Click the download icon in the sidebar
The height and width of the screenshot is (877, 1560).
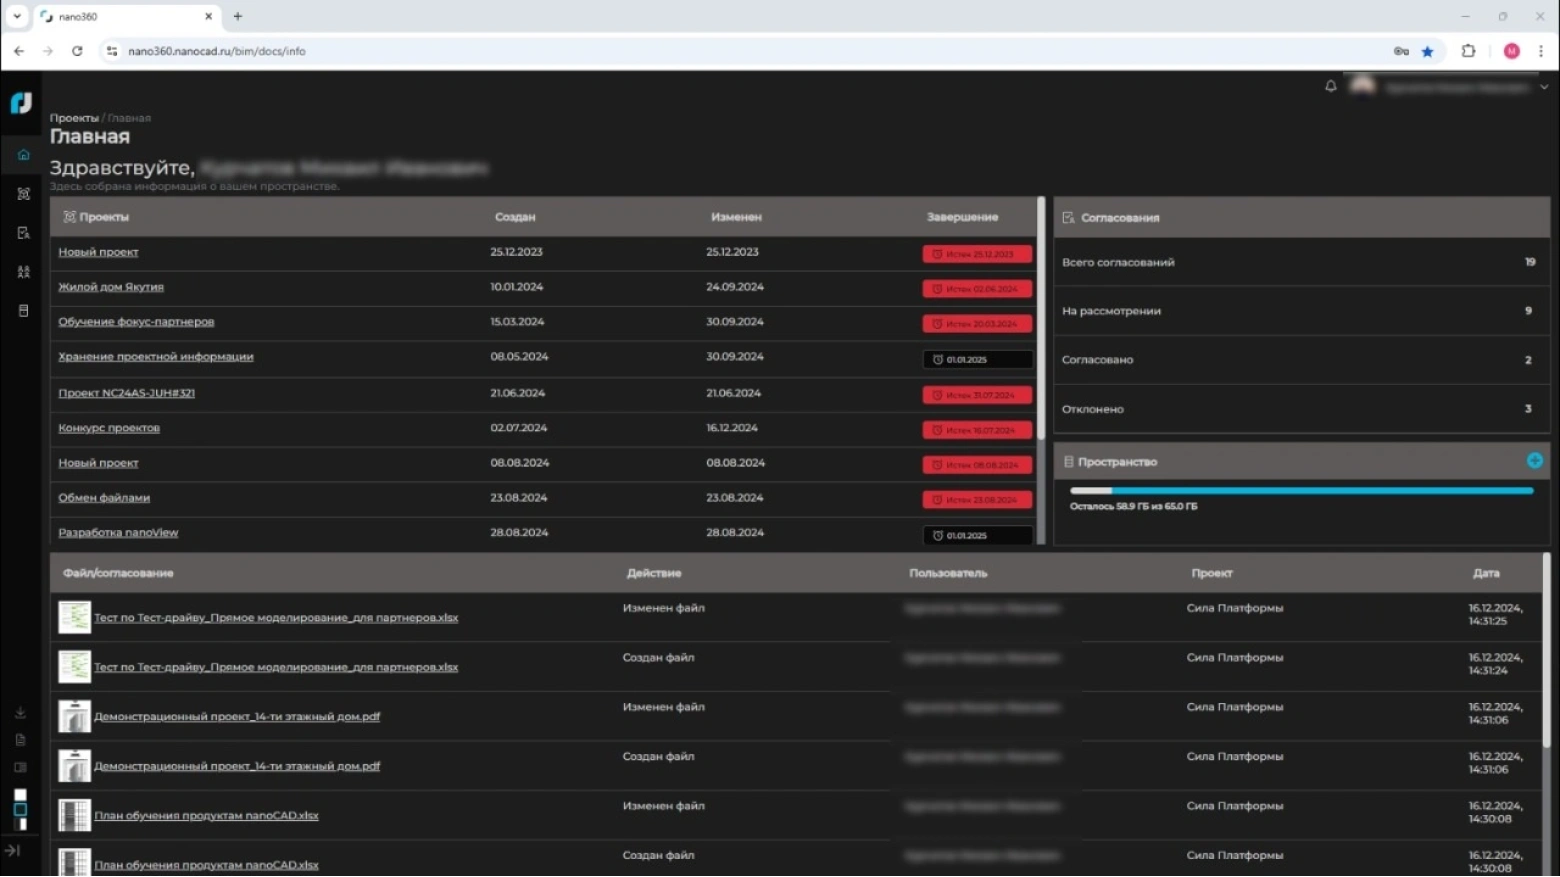[x=20, y=713]
